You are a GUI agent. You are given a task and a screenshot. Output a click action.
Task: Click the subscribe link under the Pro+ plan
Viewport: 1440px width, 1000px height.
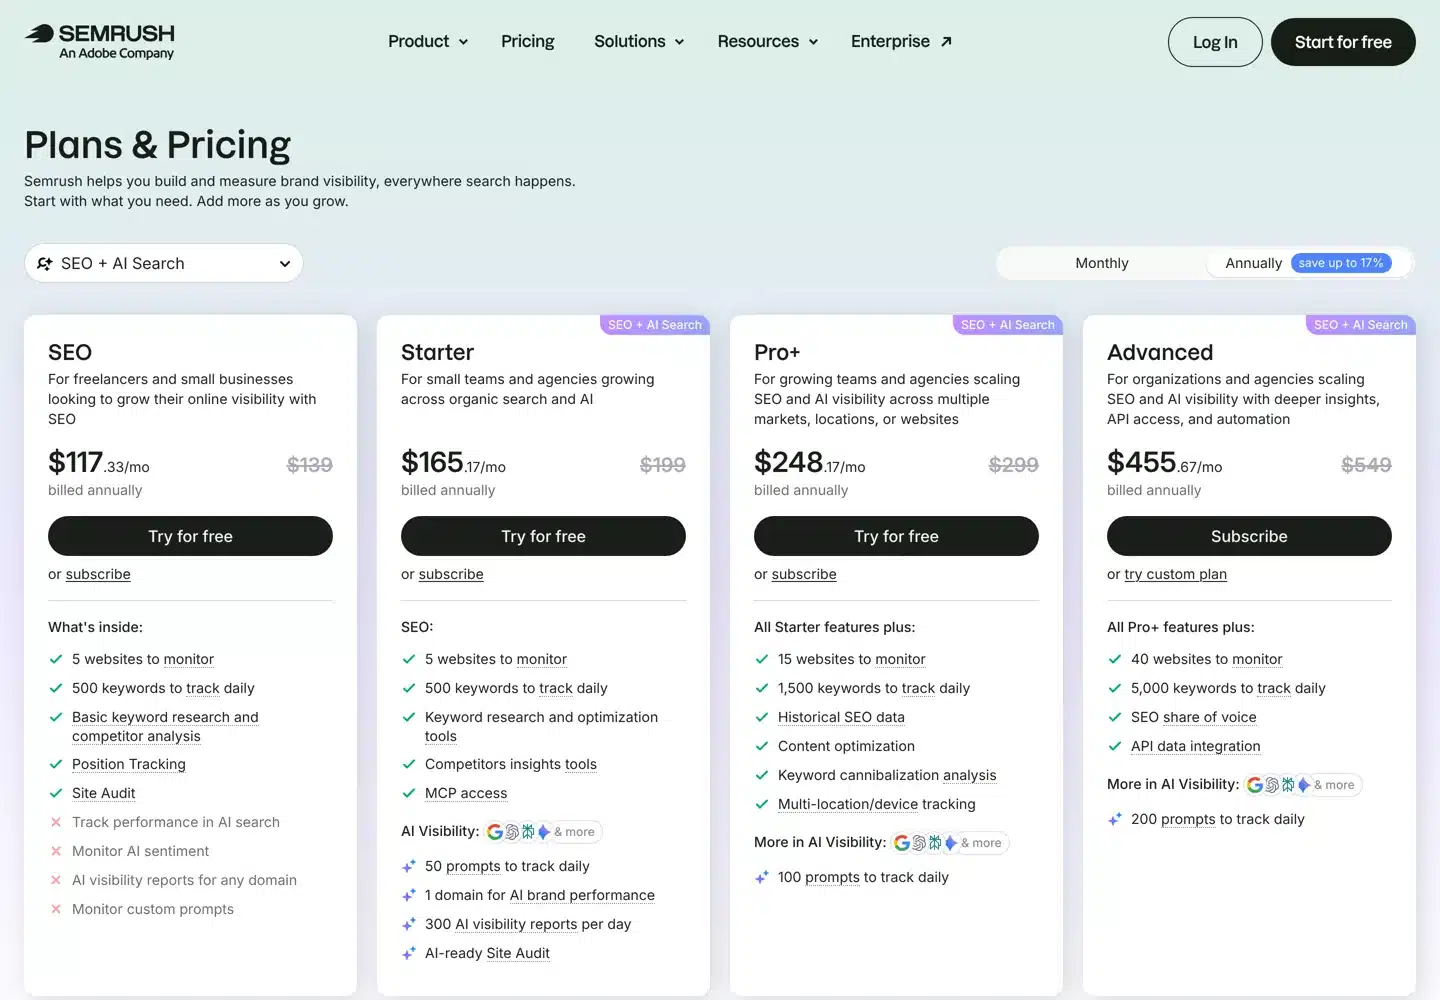804,574
